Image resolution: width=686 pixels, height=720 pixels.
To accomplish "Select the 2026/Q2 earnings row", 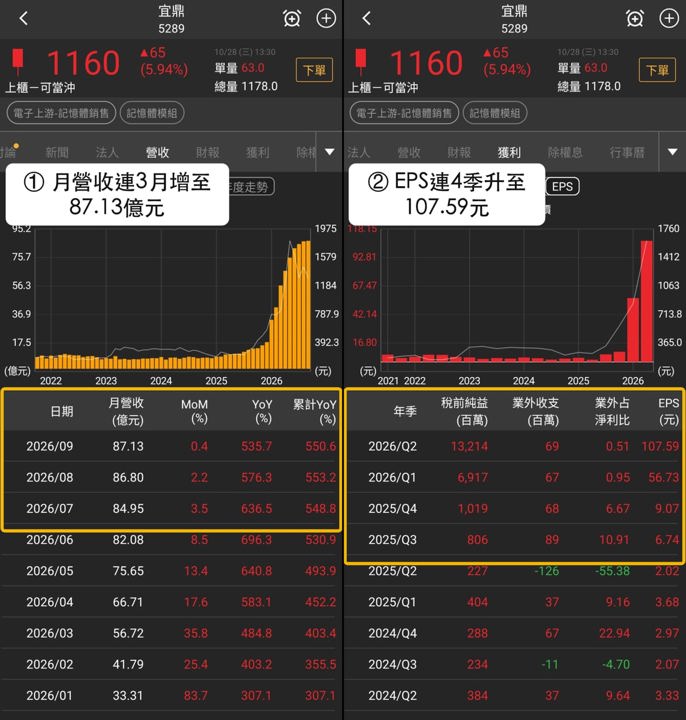I will pyautogui.click(x=514, y=446).
